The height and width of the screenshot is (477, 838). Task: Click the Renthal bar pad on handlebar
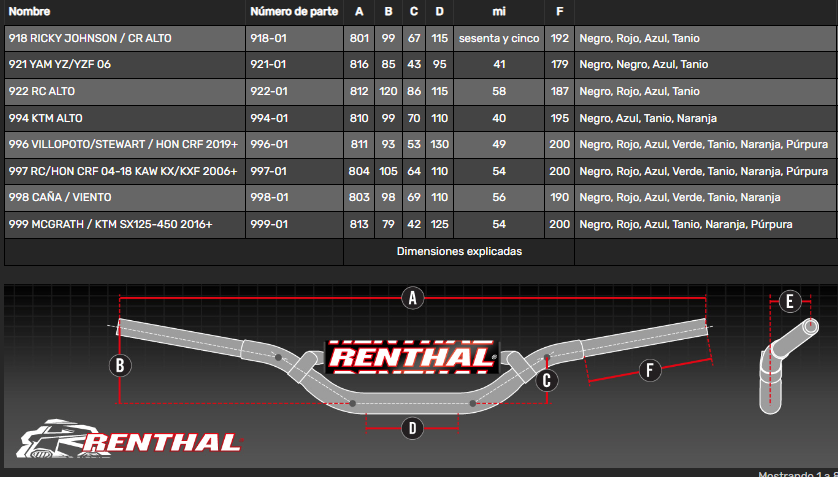[x=412, y=357]
